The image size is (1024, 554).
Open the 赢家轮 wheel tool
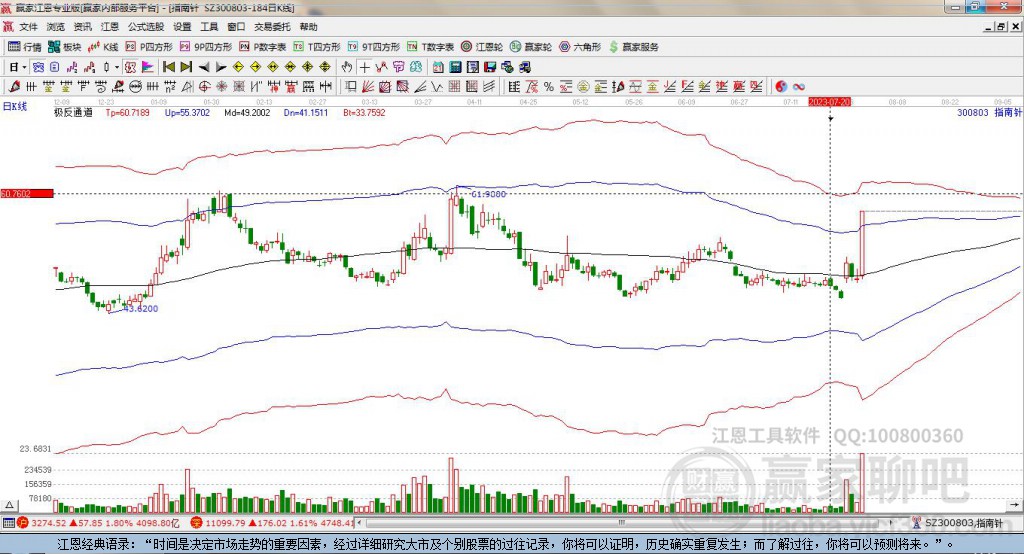[x=531, y=47]
